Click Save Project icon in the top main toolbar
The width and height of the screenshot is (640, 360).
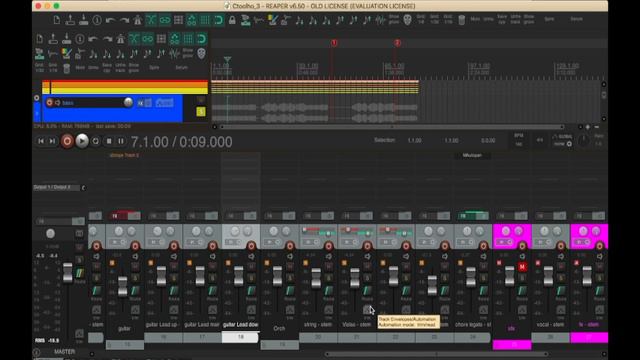pos(84,20)
